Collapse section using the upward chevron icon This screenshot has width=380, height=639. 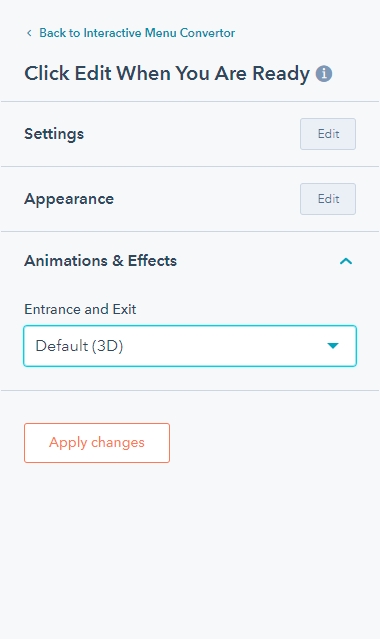coord(346,261)
